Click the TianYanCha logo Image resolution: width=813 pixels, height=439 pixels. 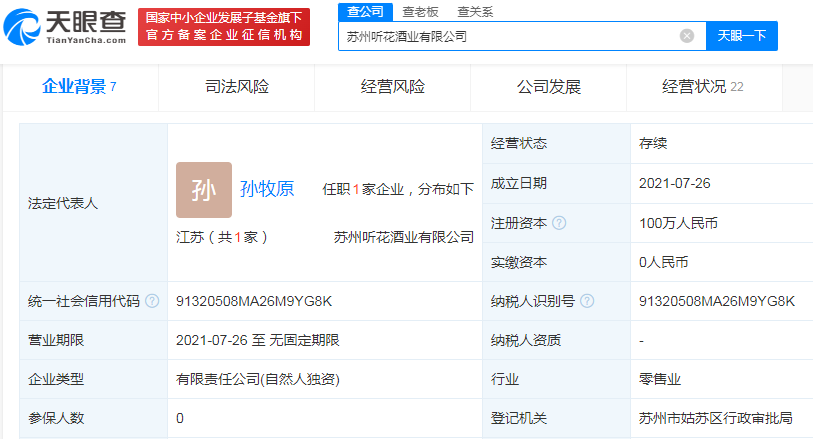(x=65, y=27)
